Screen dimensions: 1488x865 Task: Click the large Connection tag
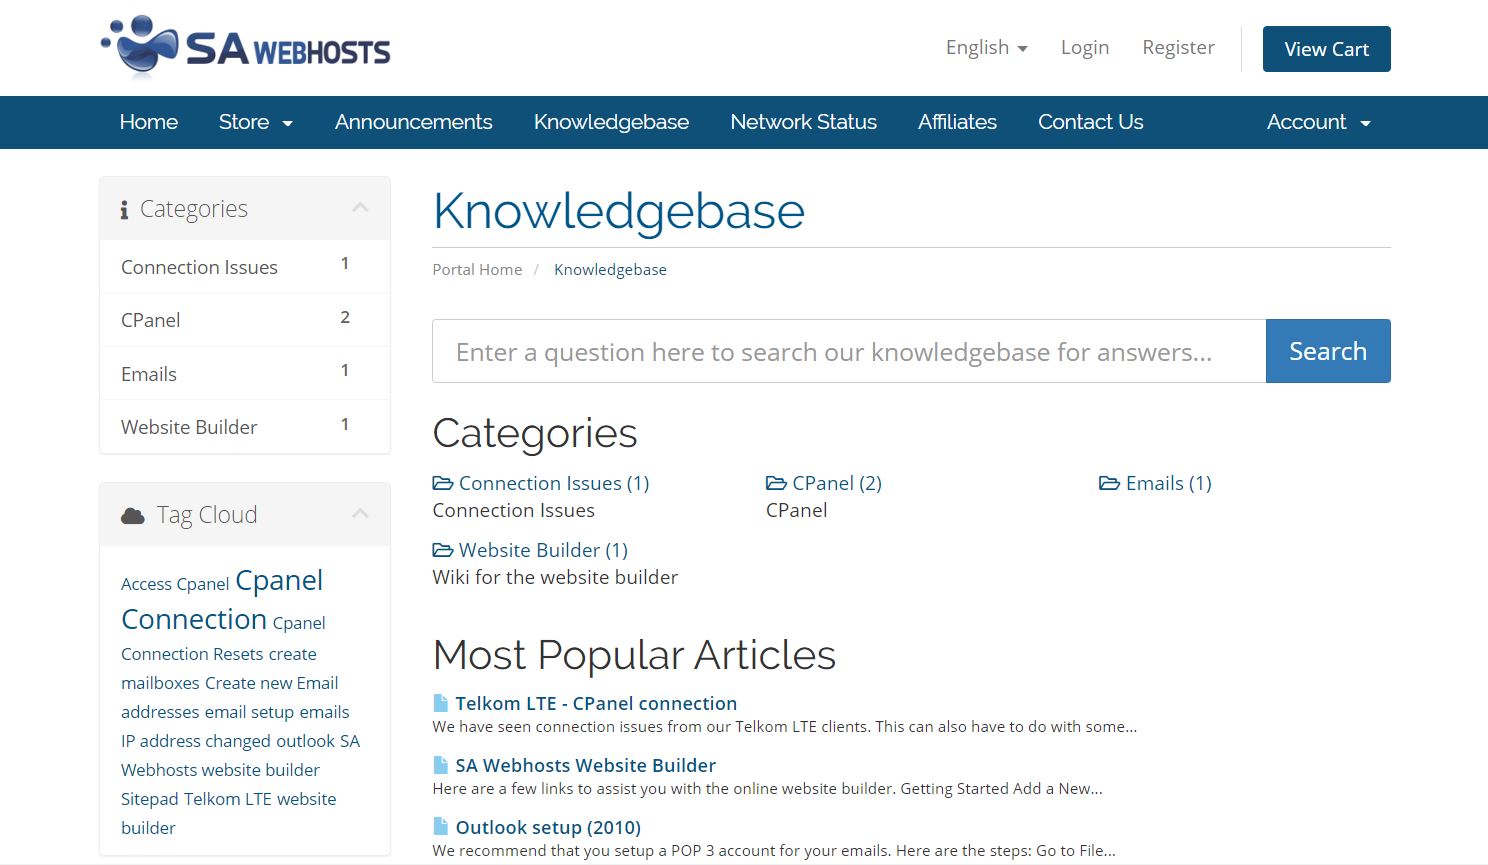tap(194, 619)
